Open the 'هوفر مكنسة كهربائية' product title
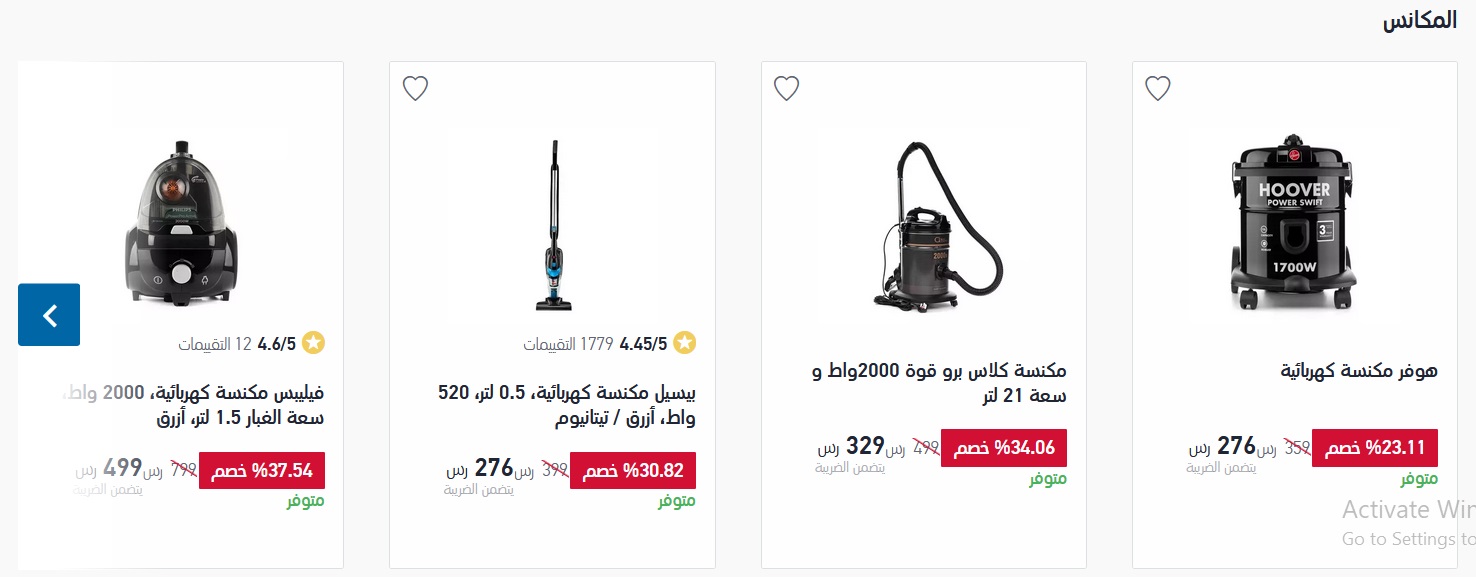 tap(1359, 371)
